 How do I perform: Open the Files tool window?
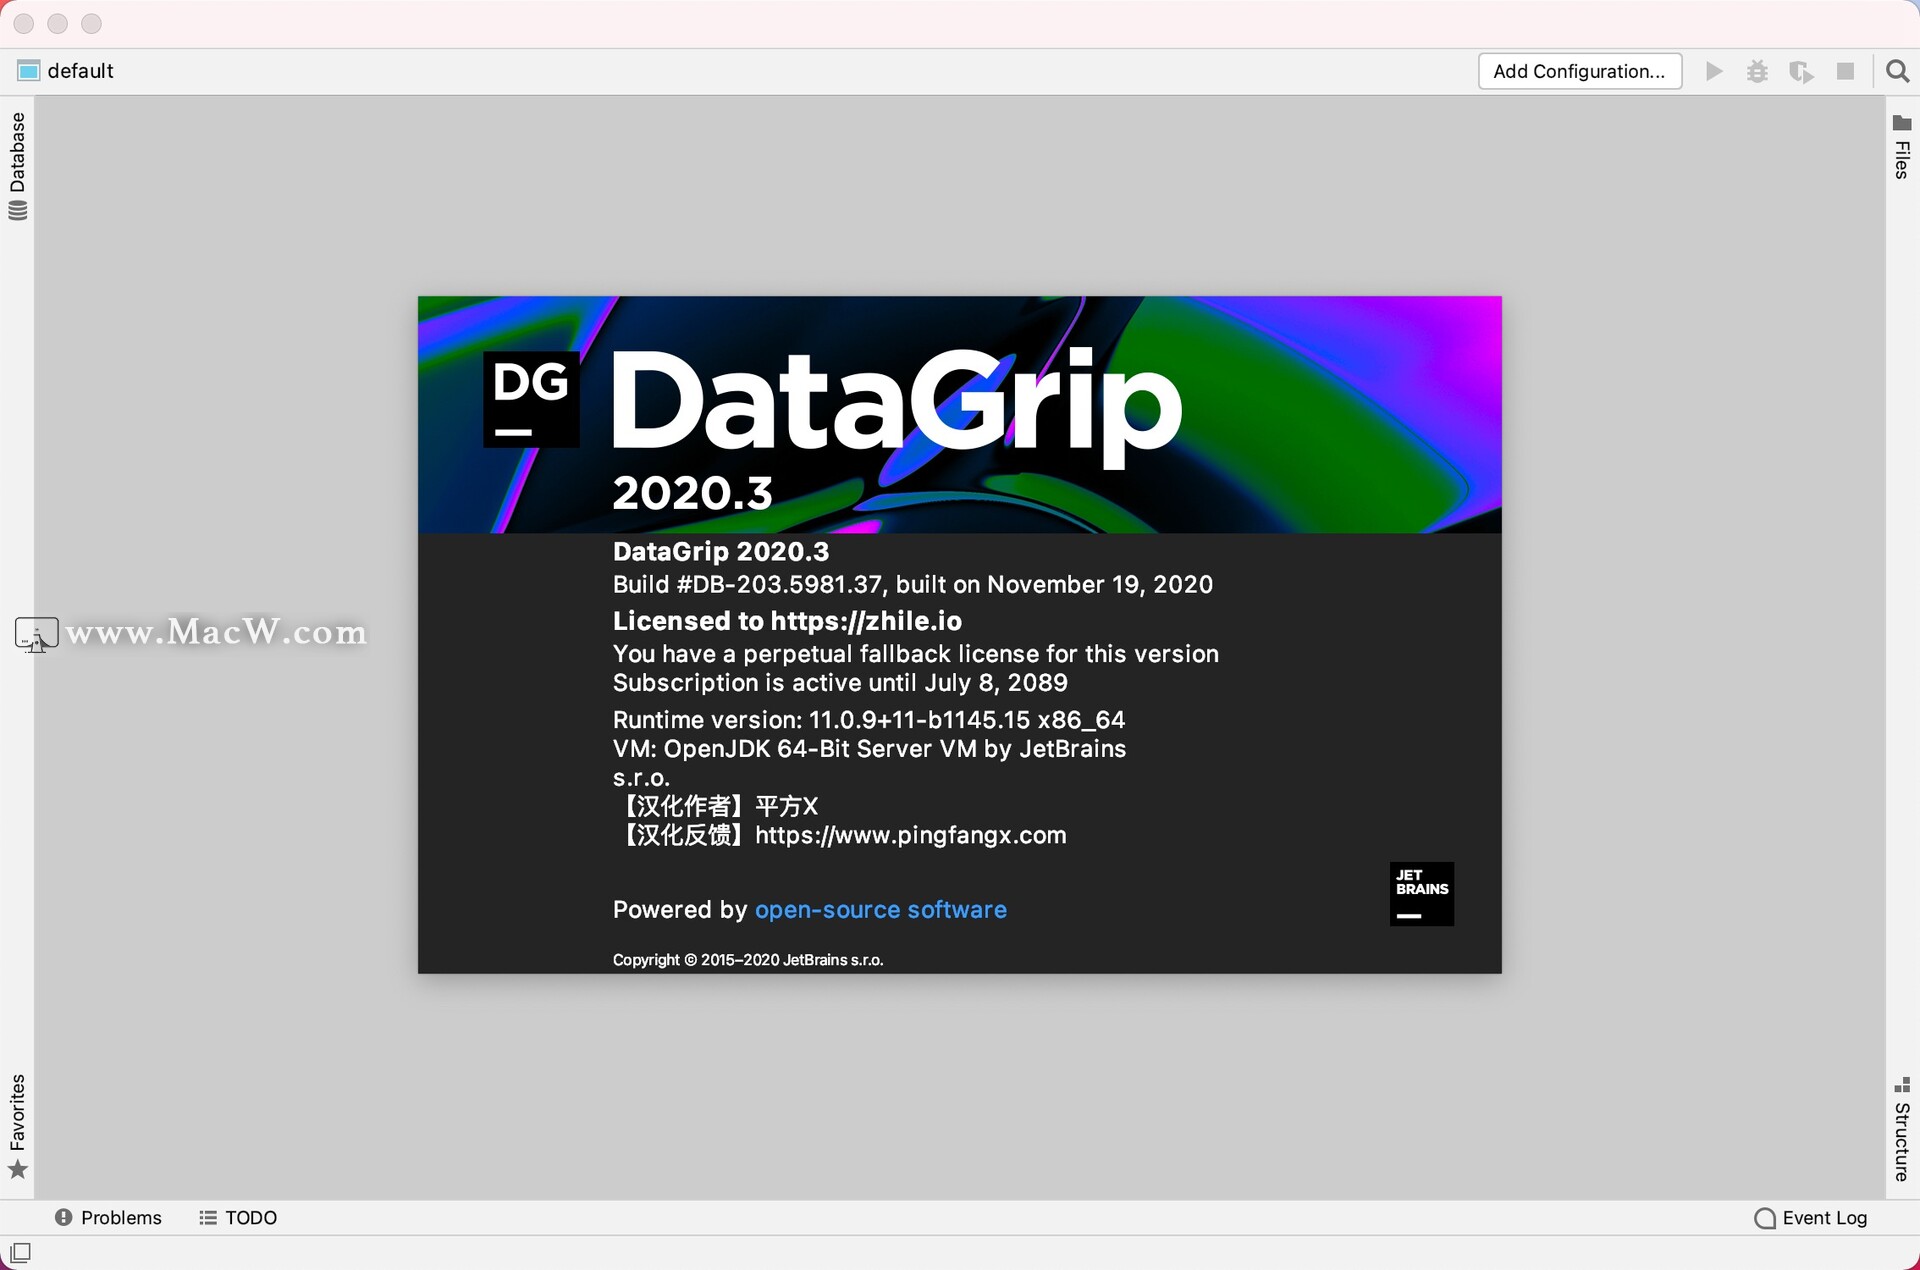[x=1902, y=147]
